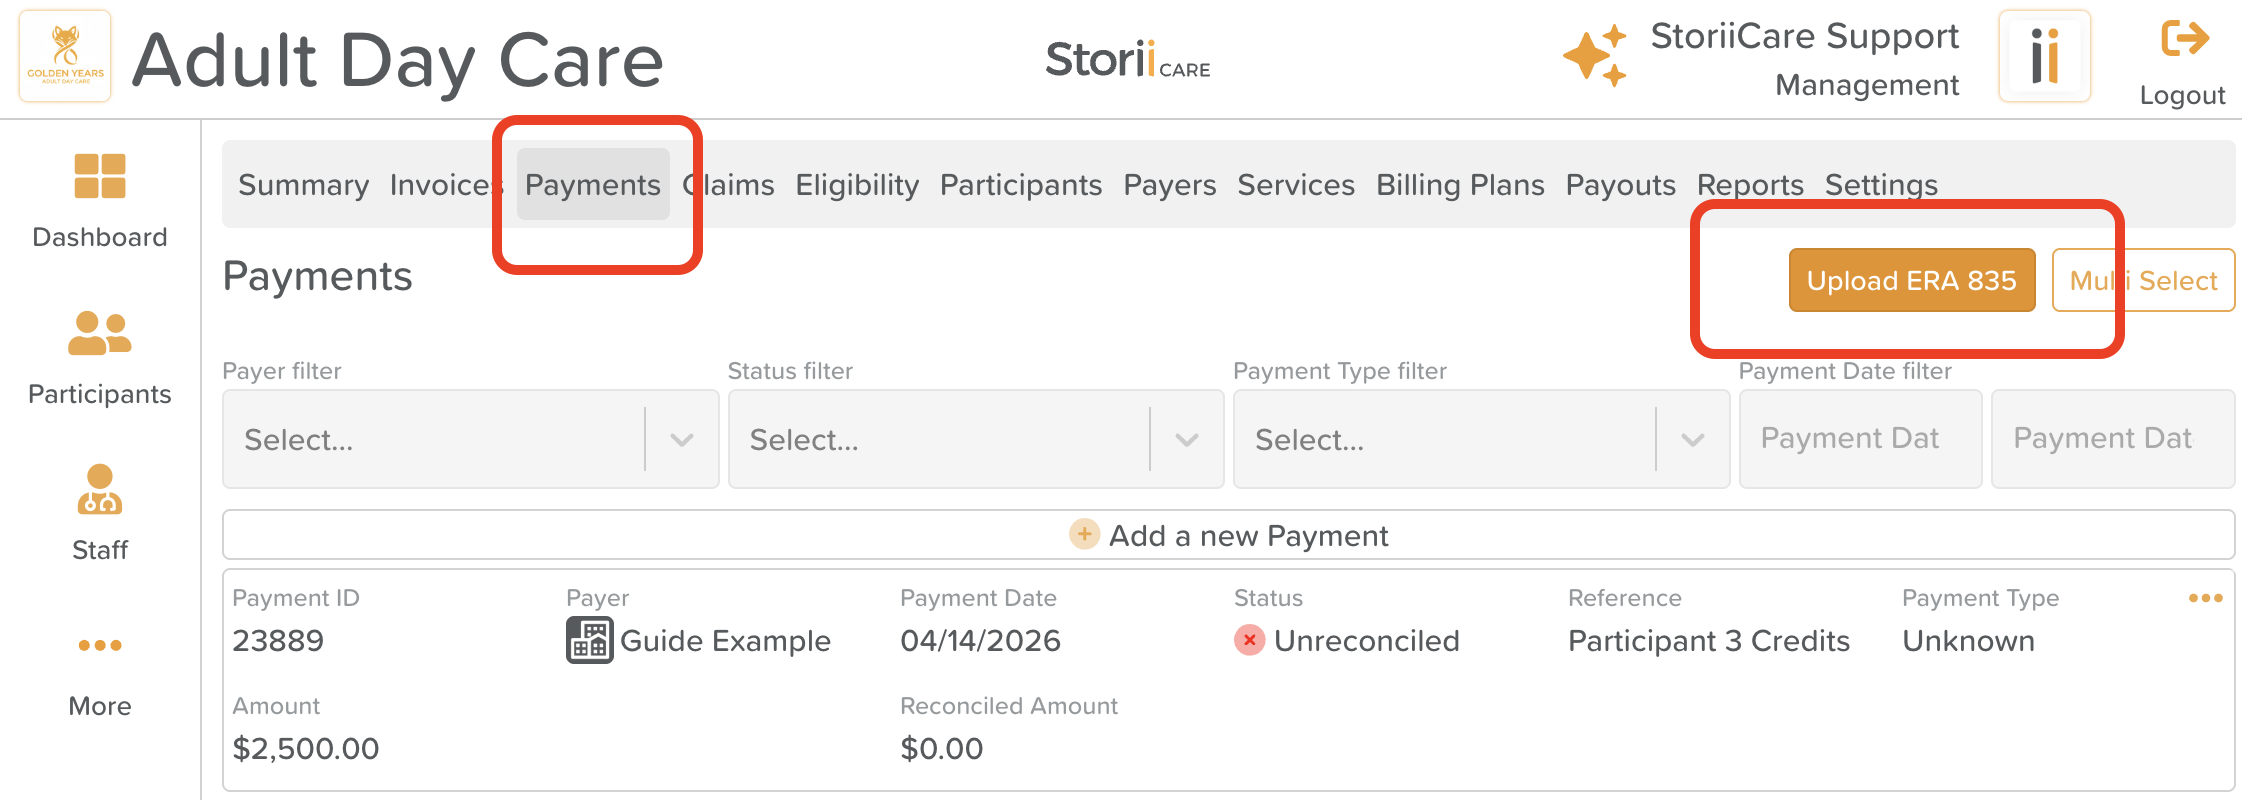This screenshot has width=2242, height=800.
Task: Click the Multi Select button
Action: point(2143,280)
